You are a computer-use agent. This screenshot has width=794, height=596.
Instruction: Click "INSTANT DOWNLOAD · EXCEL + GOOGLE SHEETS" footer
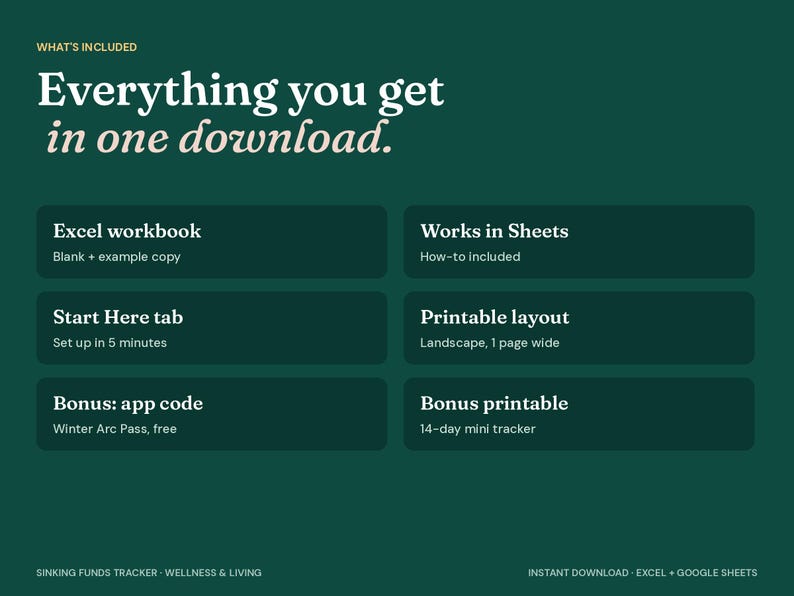coord(643,573)
